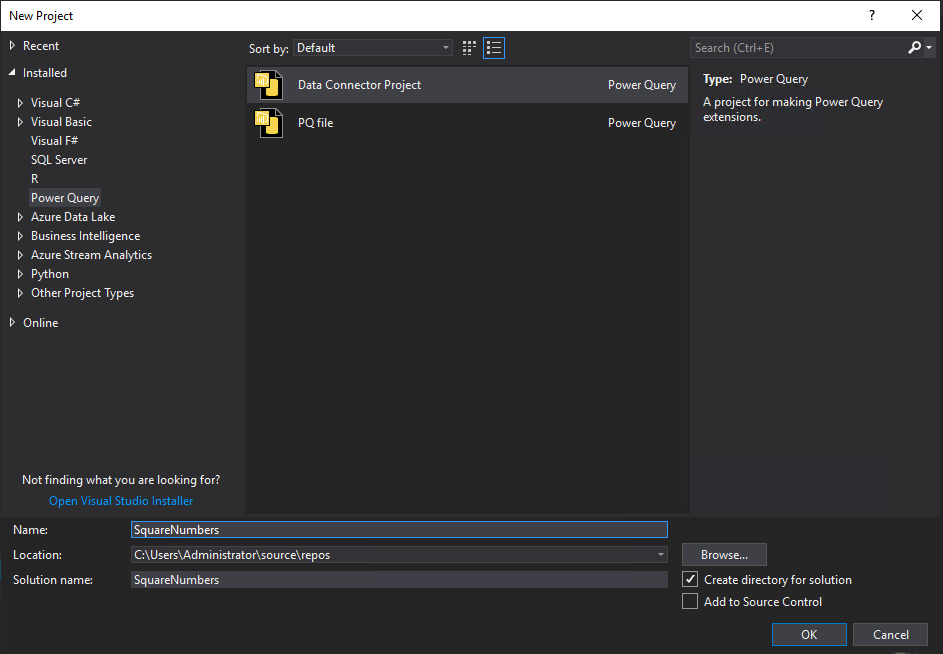This screenshot has height=654, width=943.
Task: Select the Power Query category
Action: point(65,198)
